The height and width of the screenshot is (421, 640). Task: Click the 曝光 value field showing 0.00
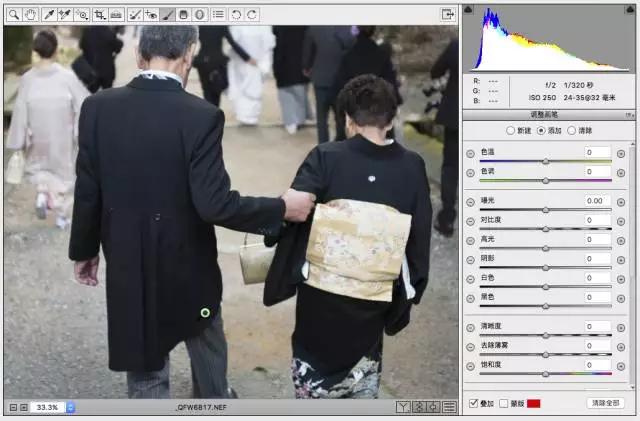click(x=598, y=200)
